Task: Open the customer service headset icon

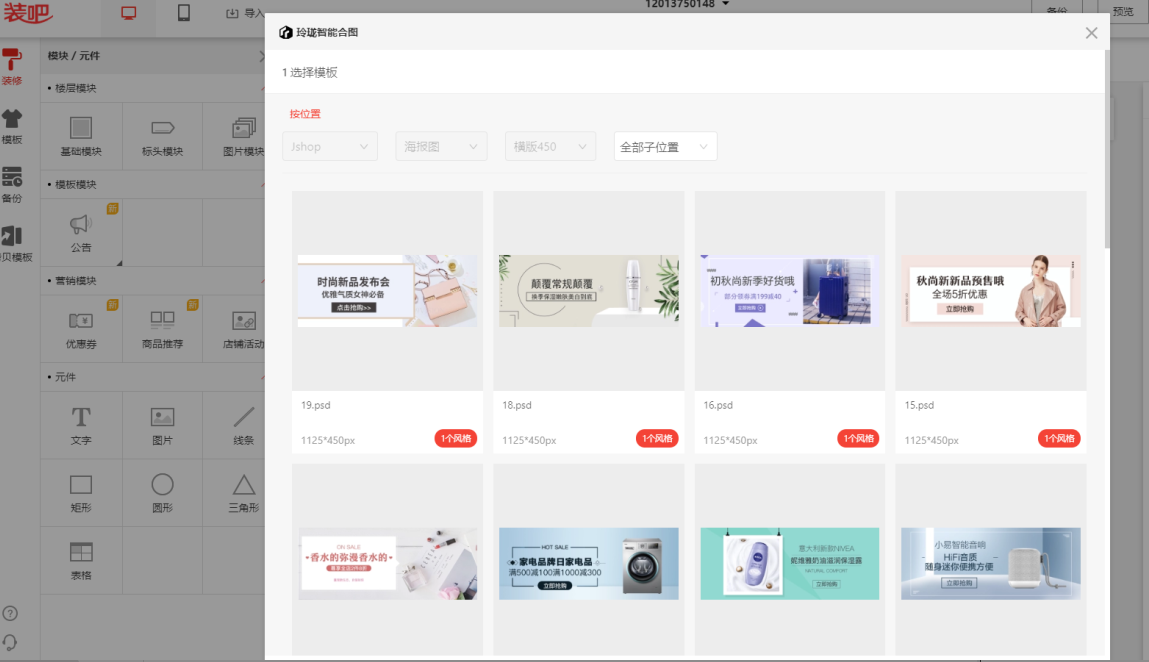Action: click(10, 642)
